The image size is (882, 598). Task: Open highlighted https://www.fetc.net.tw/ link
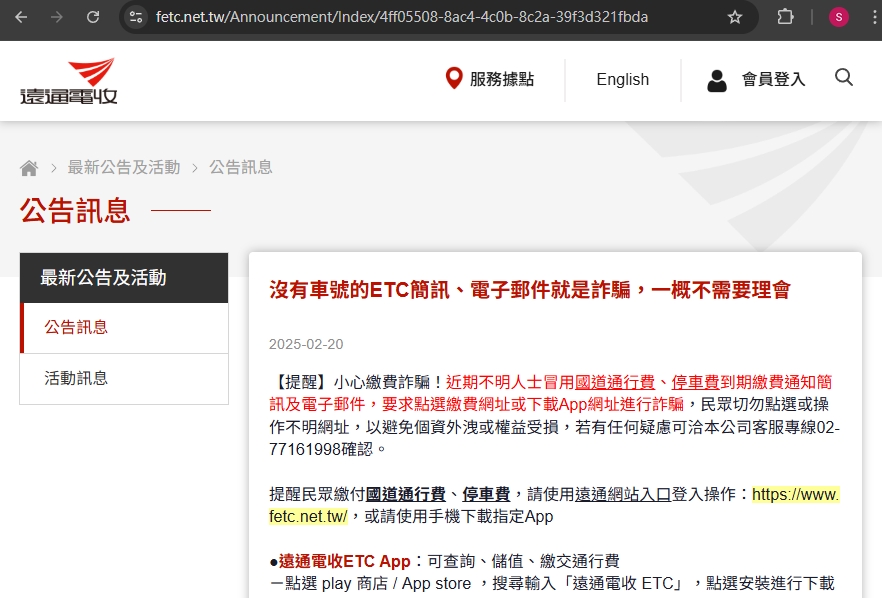[x=795, y=494]
